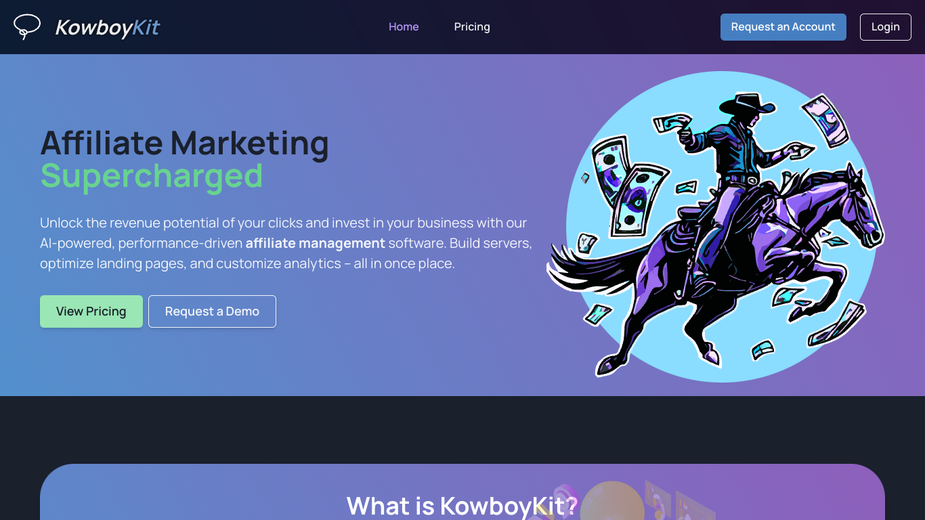Click the green Supercharged heading text

coord(152,176)
